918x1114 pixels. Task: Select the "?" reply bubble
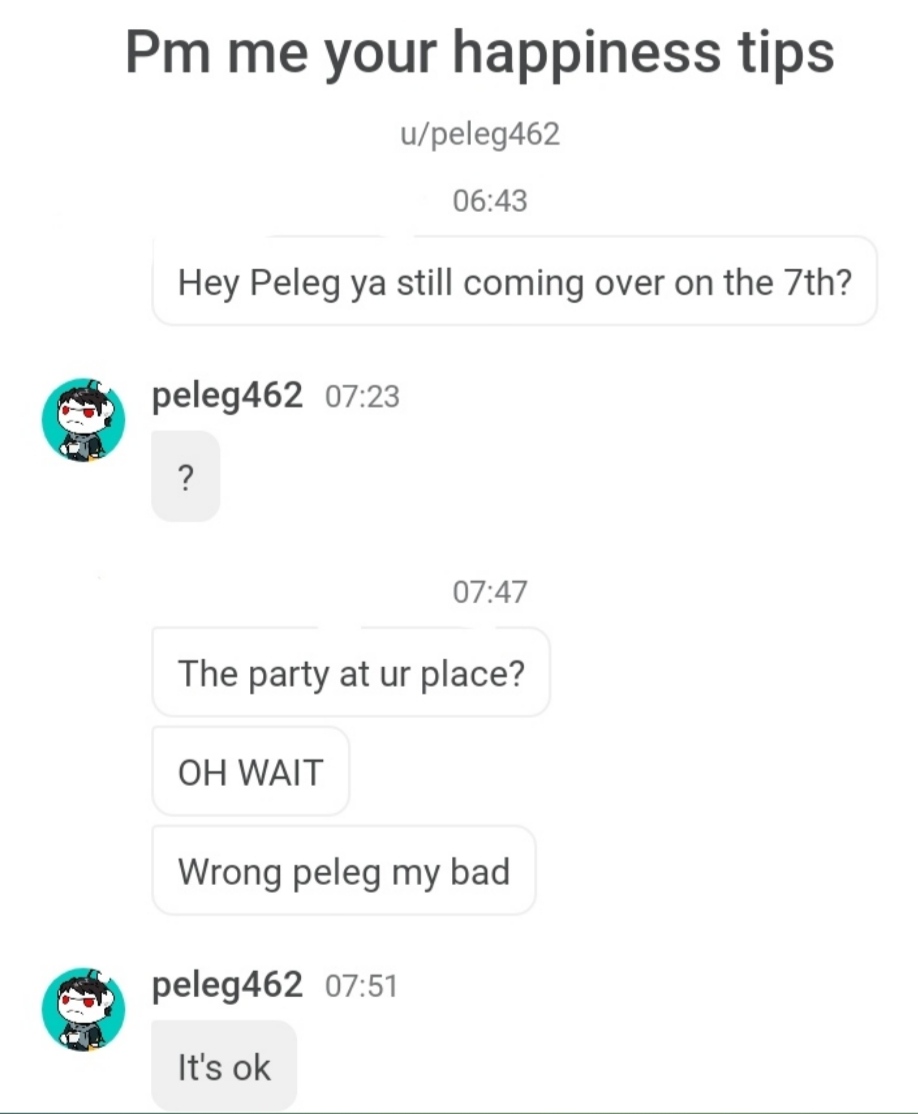[186, 477]
